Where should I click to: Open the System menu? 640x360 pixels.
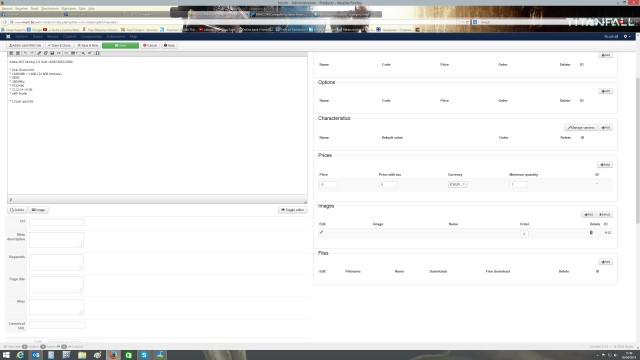pos(21,36)
